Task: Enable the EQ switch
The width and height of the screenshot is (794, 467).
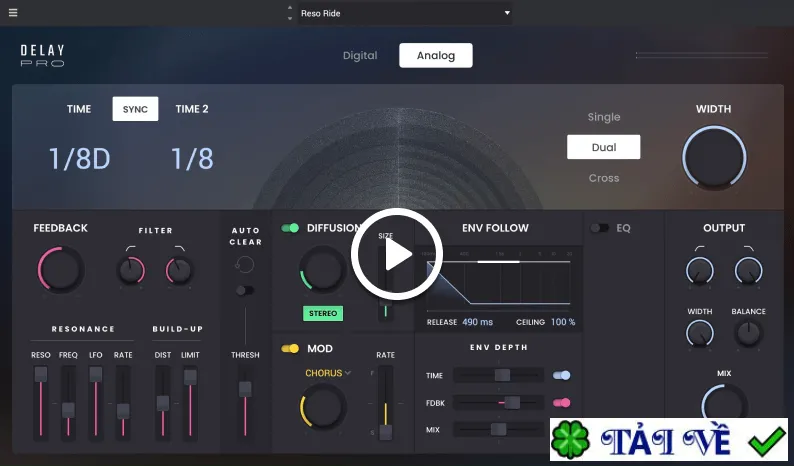Action: tap(600, 228)
